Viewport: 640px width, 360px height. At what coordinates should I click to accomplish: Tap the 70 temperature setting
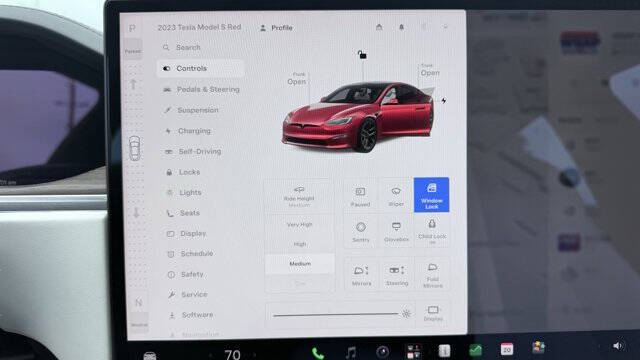point(232,354)
